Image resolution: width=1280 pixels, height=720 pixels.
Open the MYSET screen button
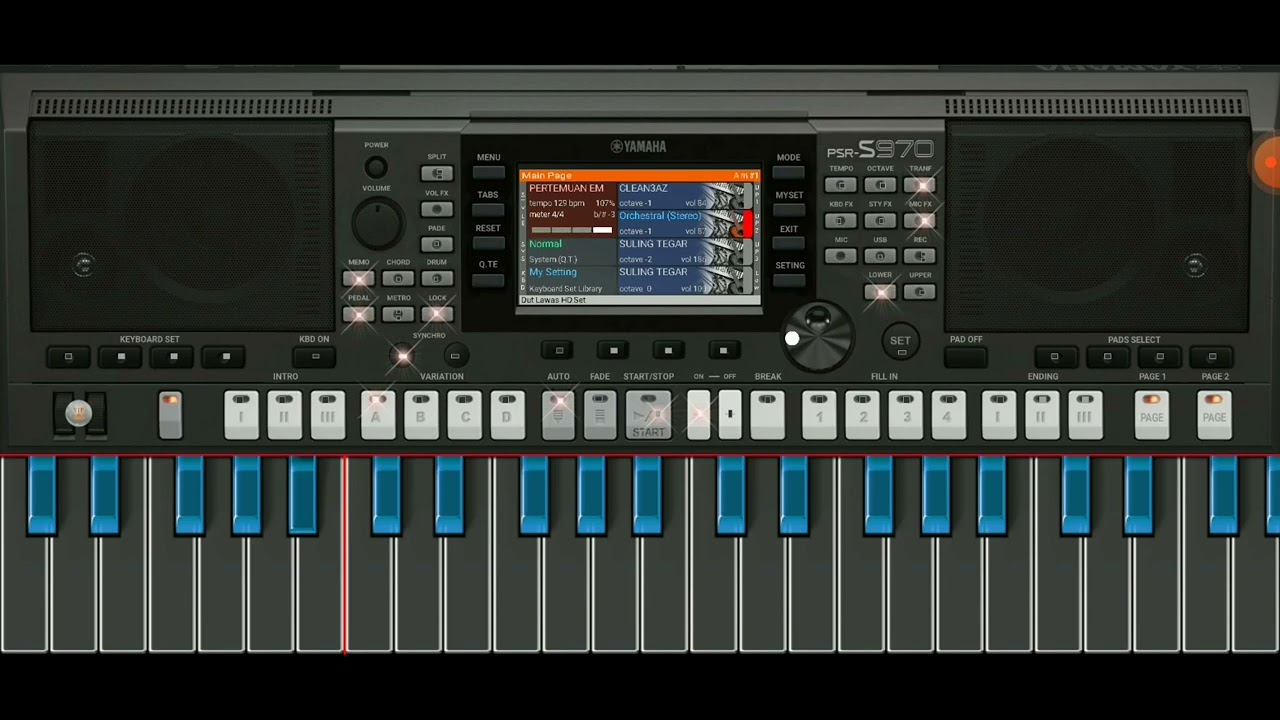(789, 210)
